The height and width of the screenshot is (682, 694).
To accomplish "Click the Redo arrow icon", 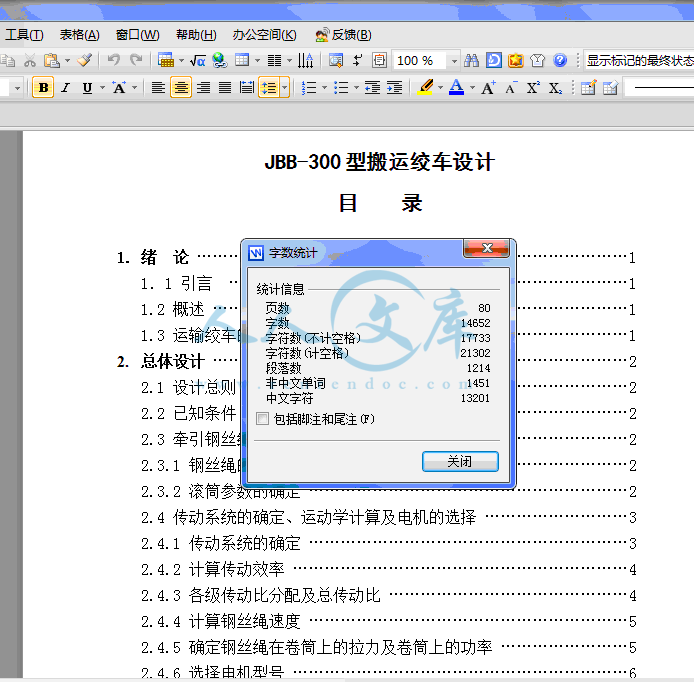I will pos(136,60).
